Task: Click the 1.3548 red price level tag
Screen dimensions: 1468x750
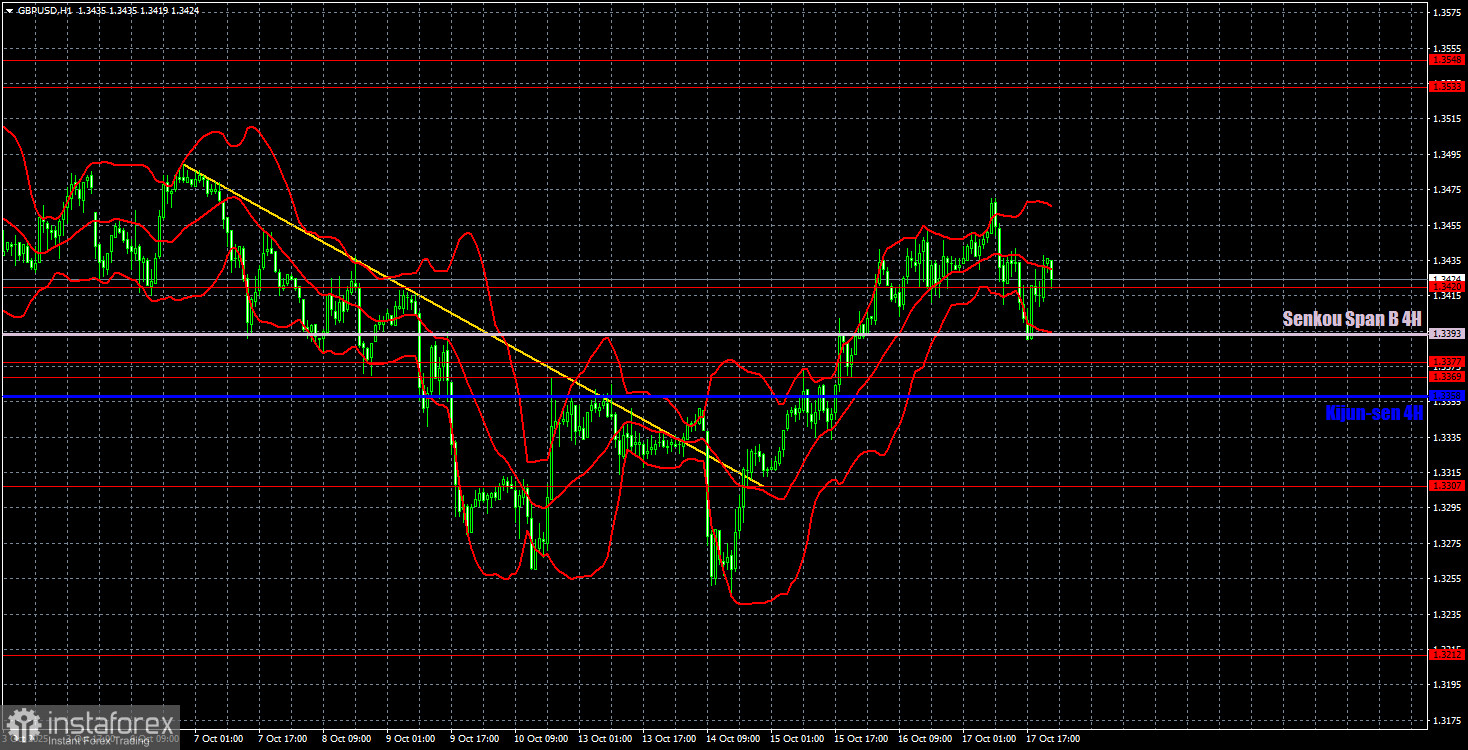Action: [x=1447, y=60]
